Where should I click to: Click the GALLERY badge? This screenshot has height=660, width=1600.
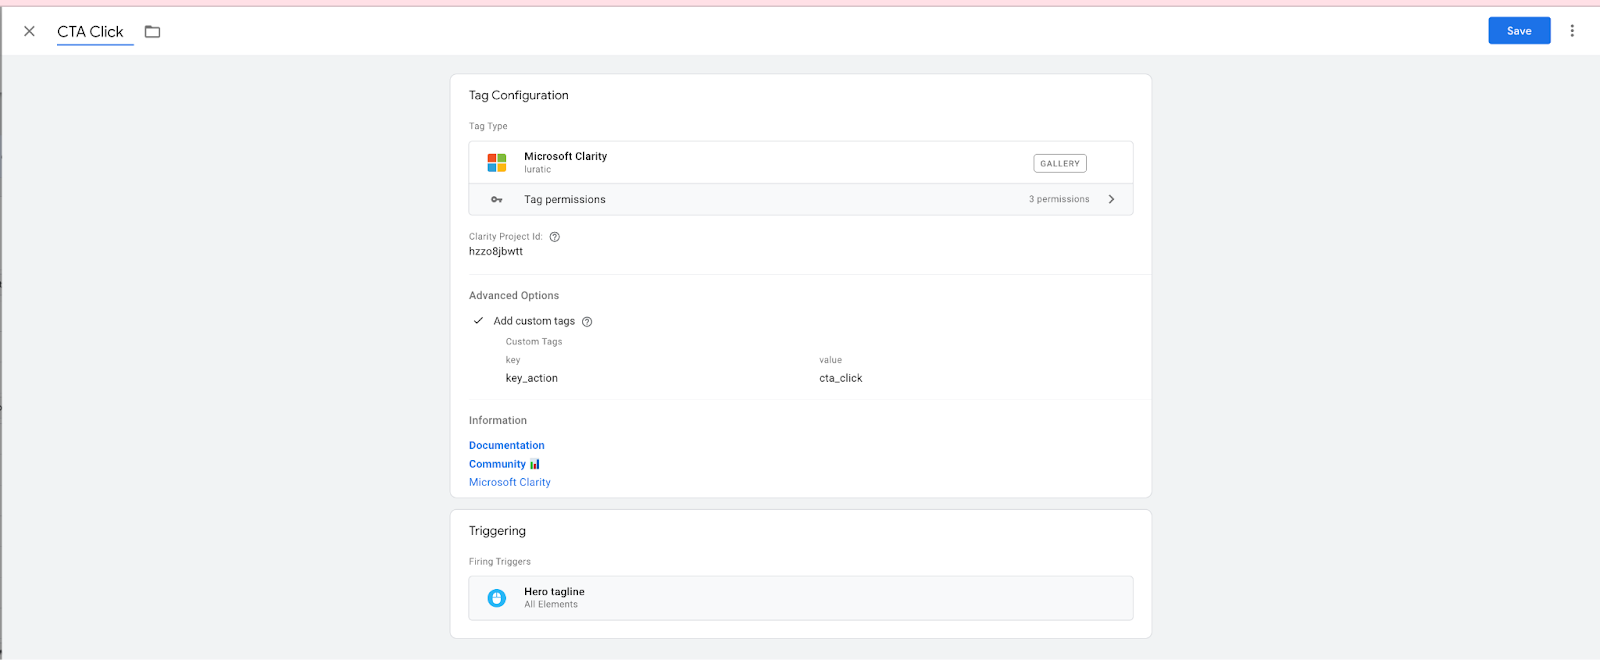[x=1060, y=163]
